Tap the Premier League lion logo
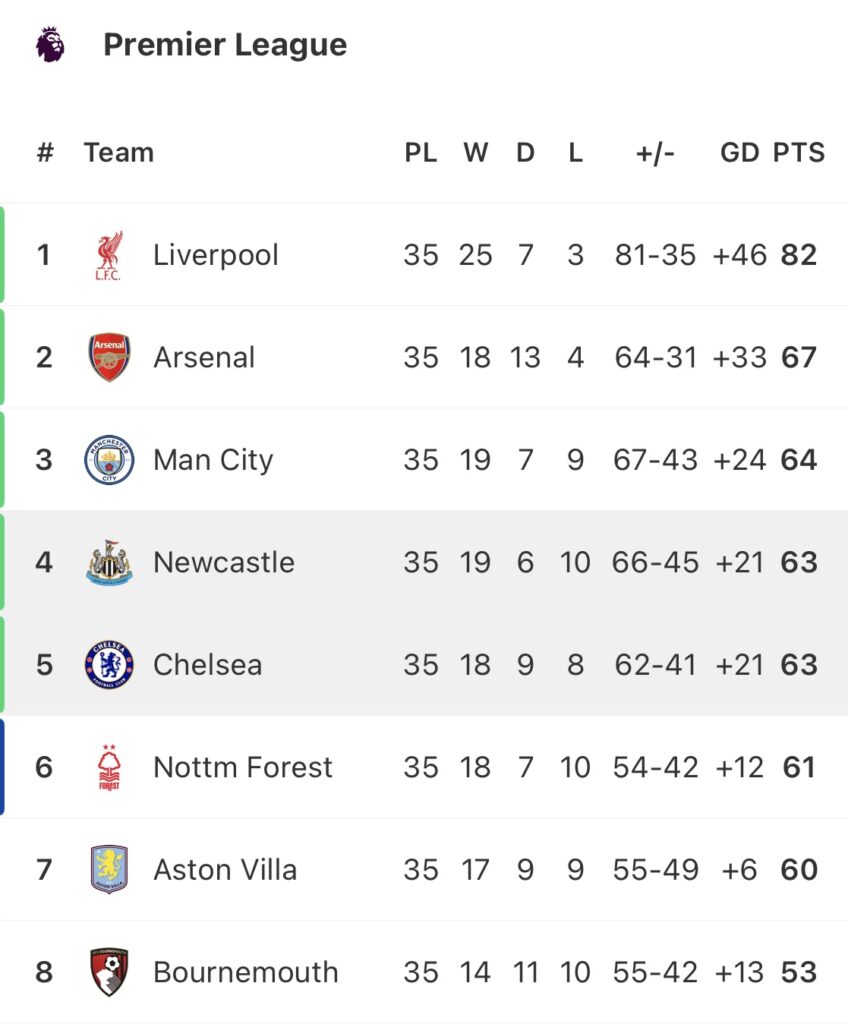The image size is (848, 1024). [x=50, y=44]
